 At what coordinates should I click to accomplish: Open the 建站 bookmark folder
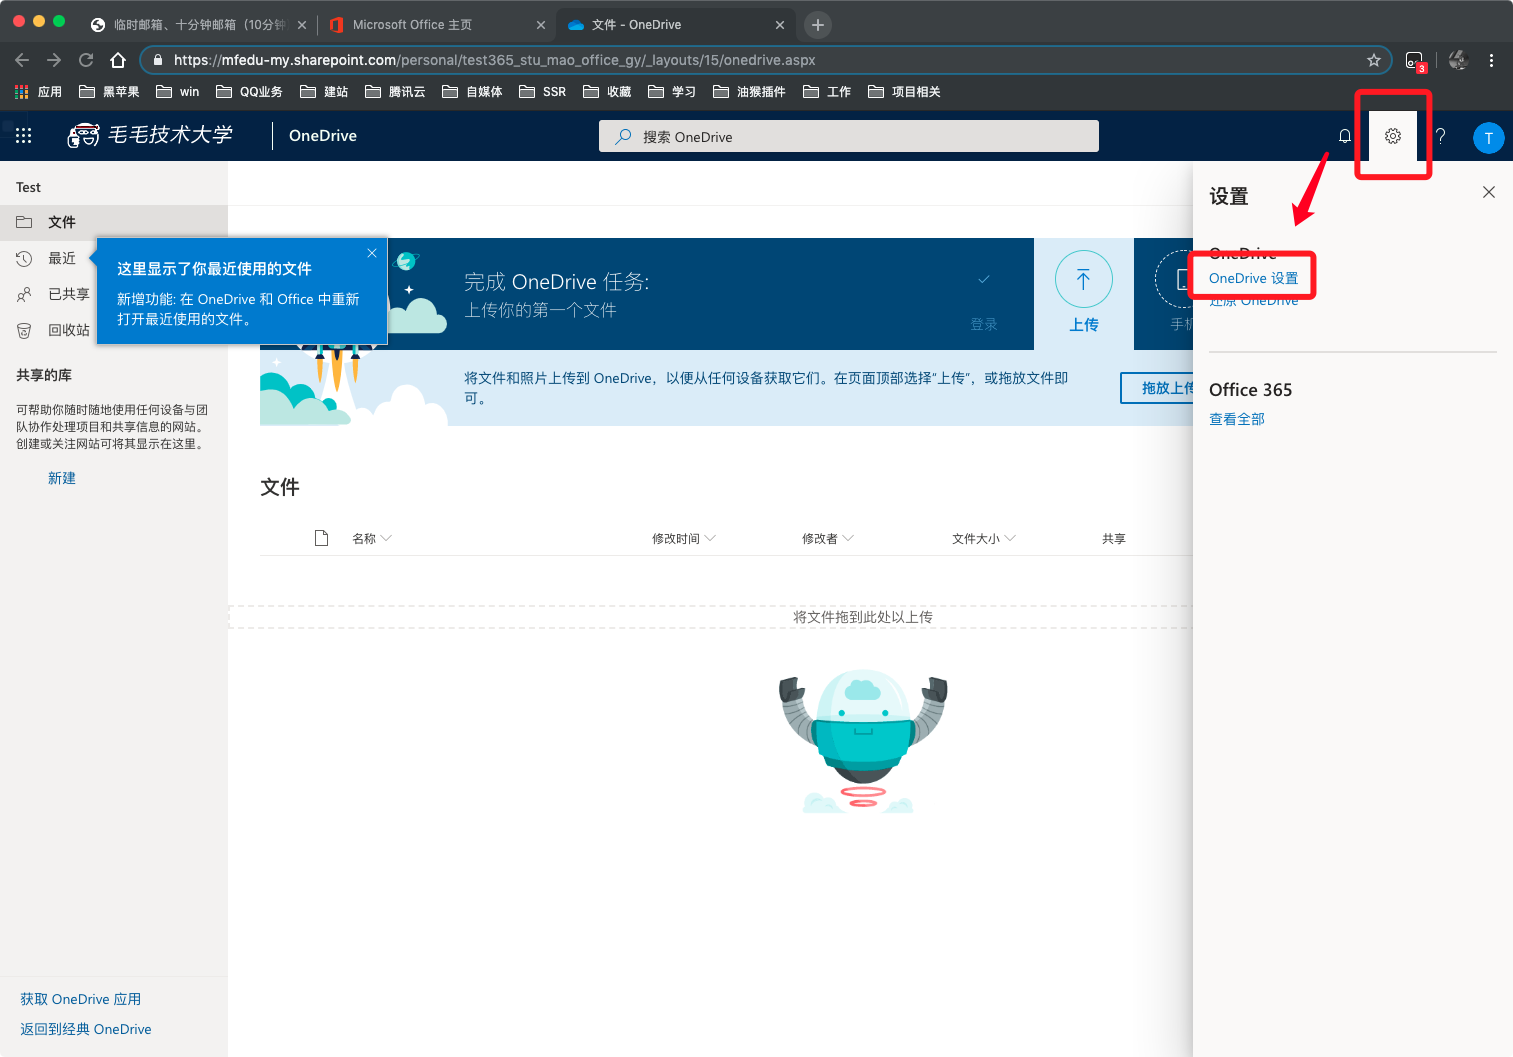coord(324,92)
